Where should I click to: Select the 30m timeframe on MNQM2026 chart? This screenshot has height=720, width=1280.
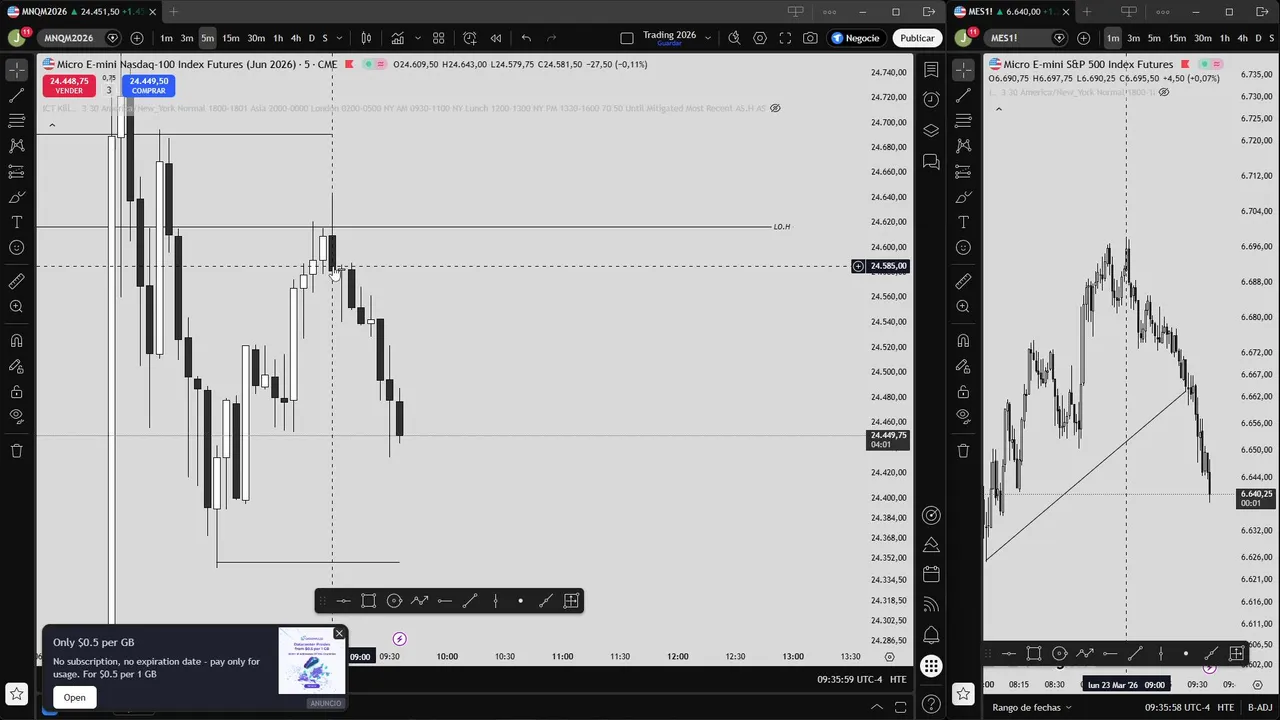tap(256, 38)
